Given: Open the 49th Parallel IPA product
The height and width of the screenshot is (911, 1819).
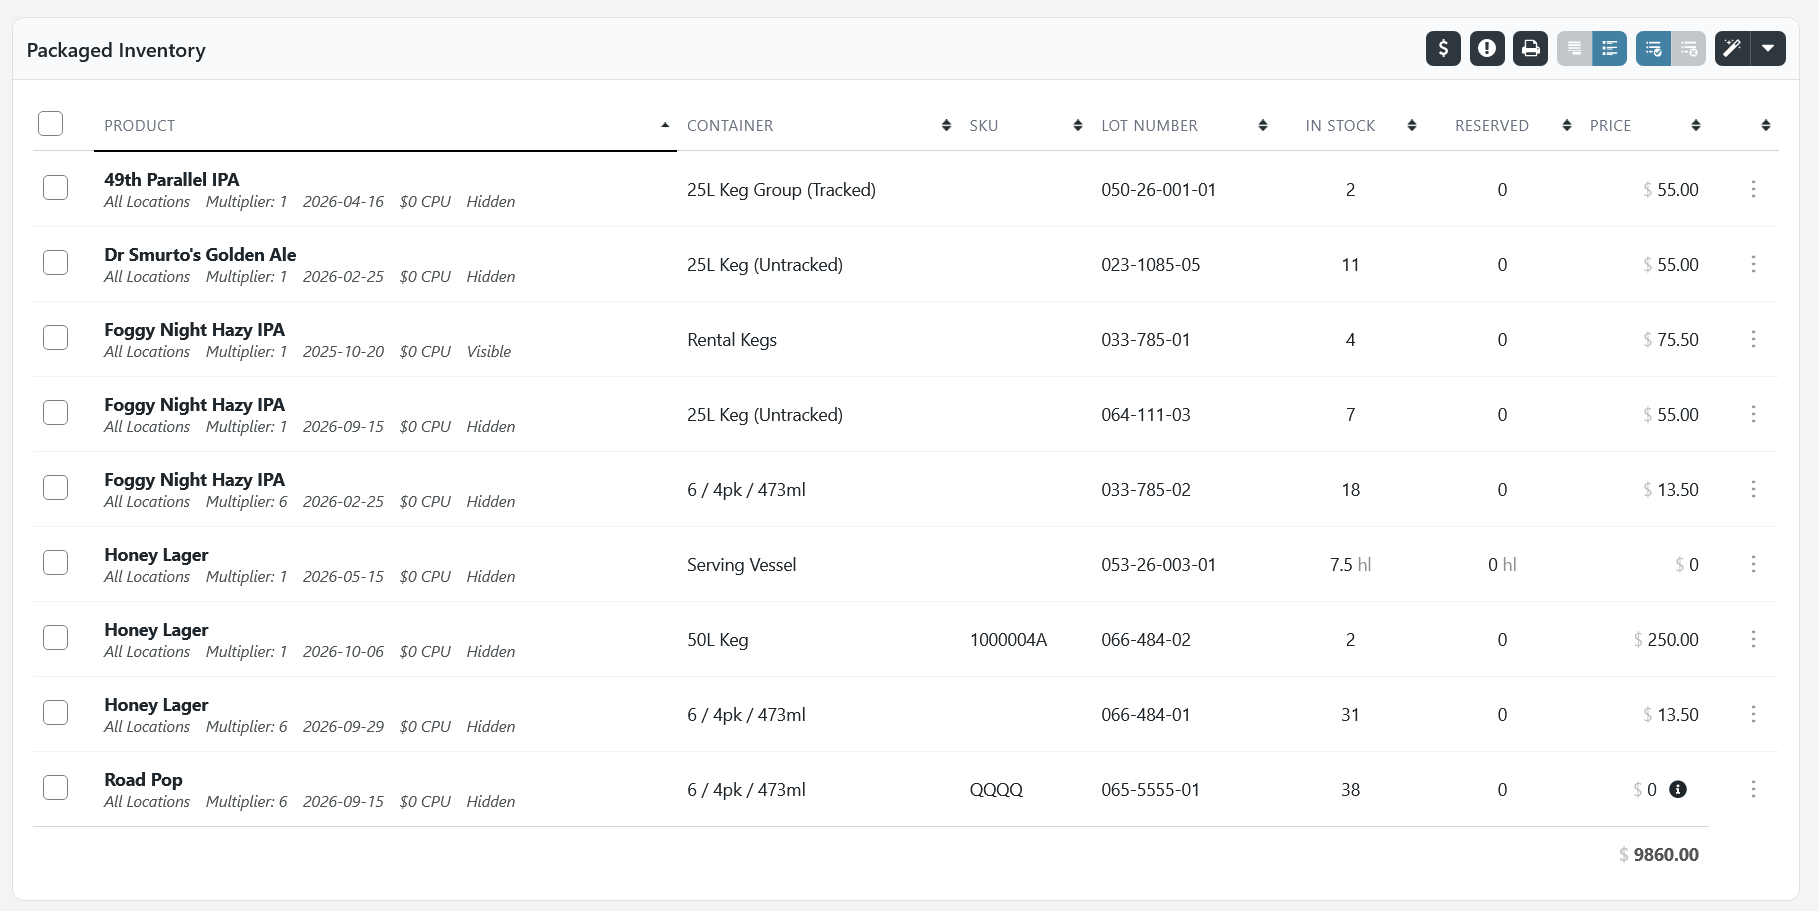Looking at the screenshot, I should pyautogui.click(x=172, y=180).
